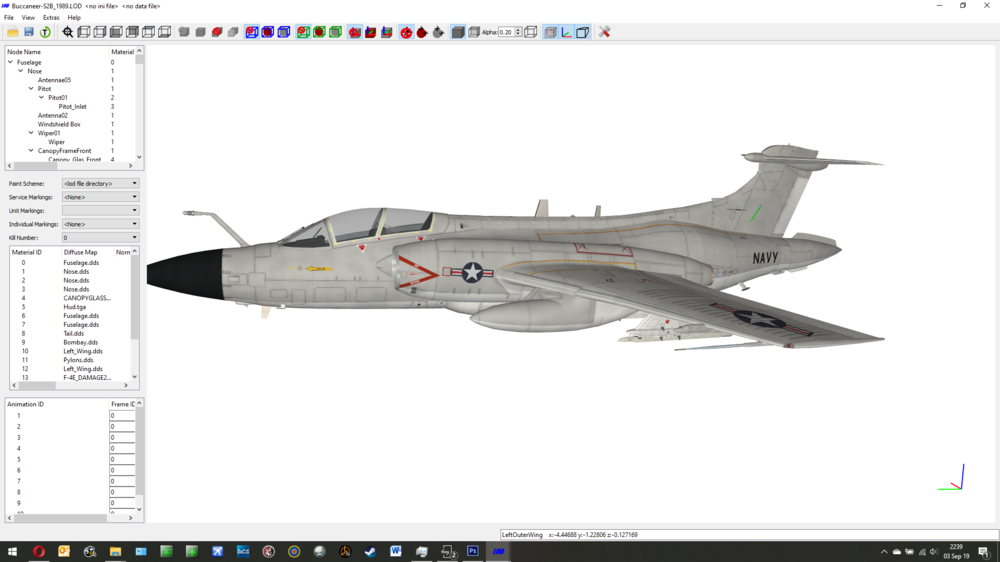Increase Alpha value with stepper arrows
1000x562 pixels.
click(518, 30)
